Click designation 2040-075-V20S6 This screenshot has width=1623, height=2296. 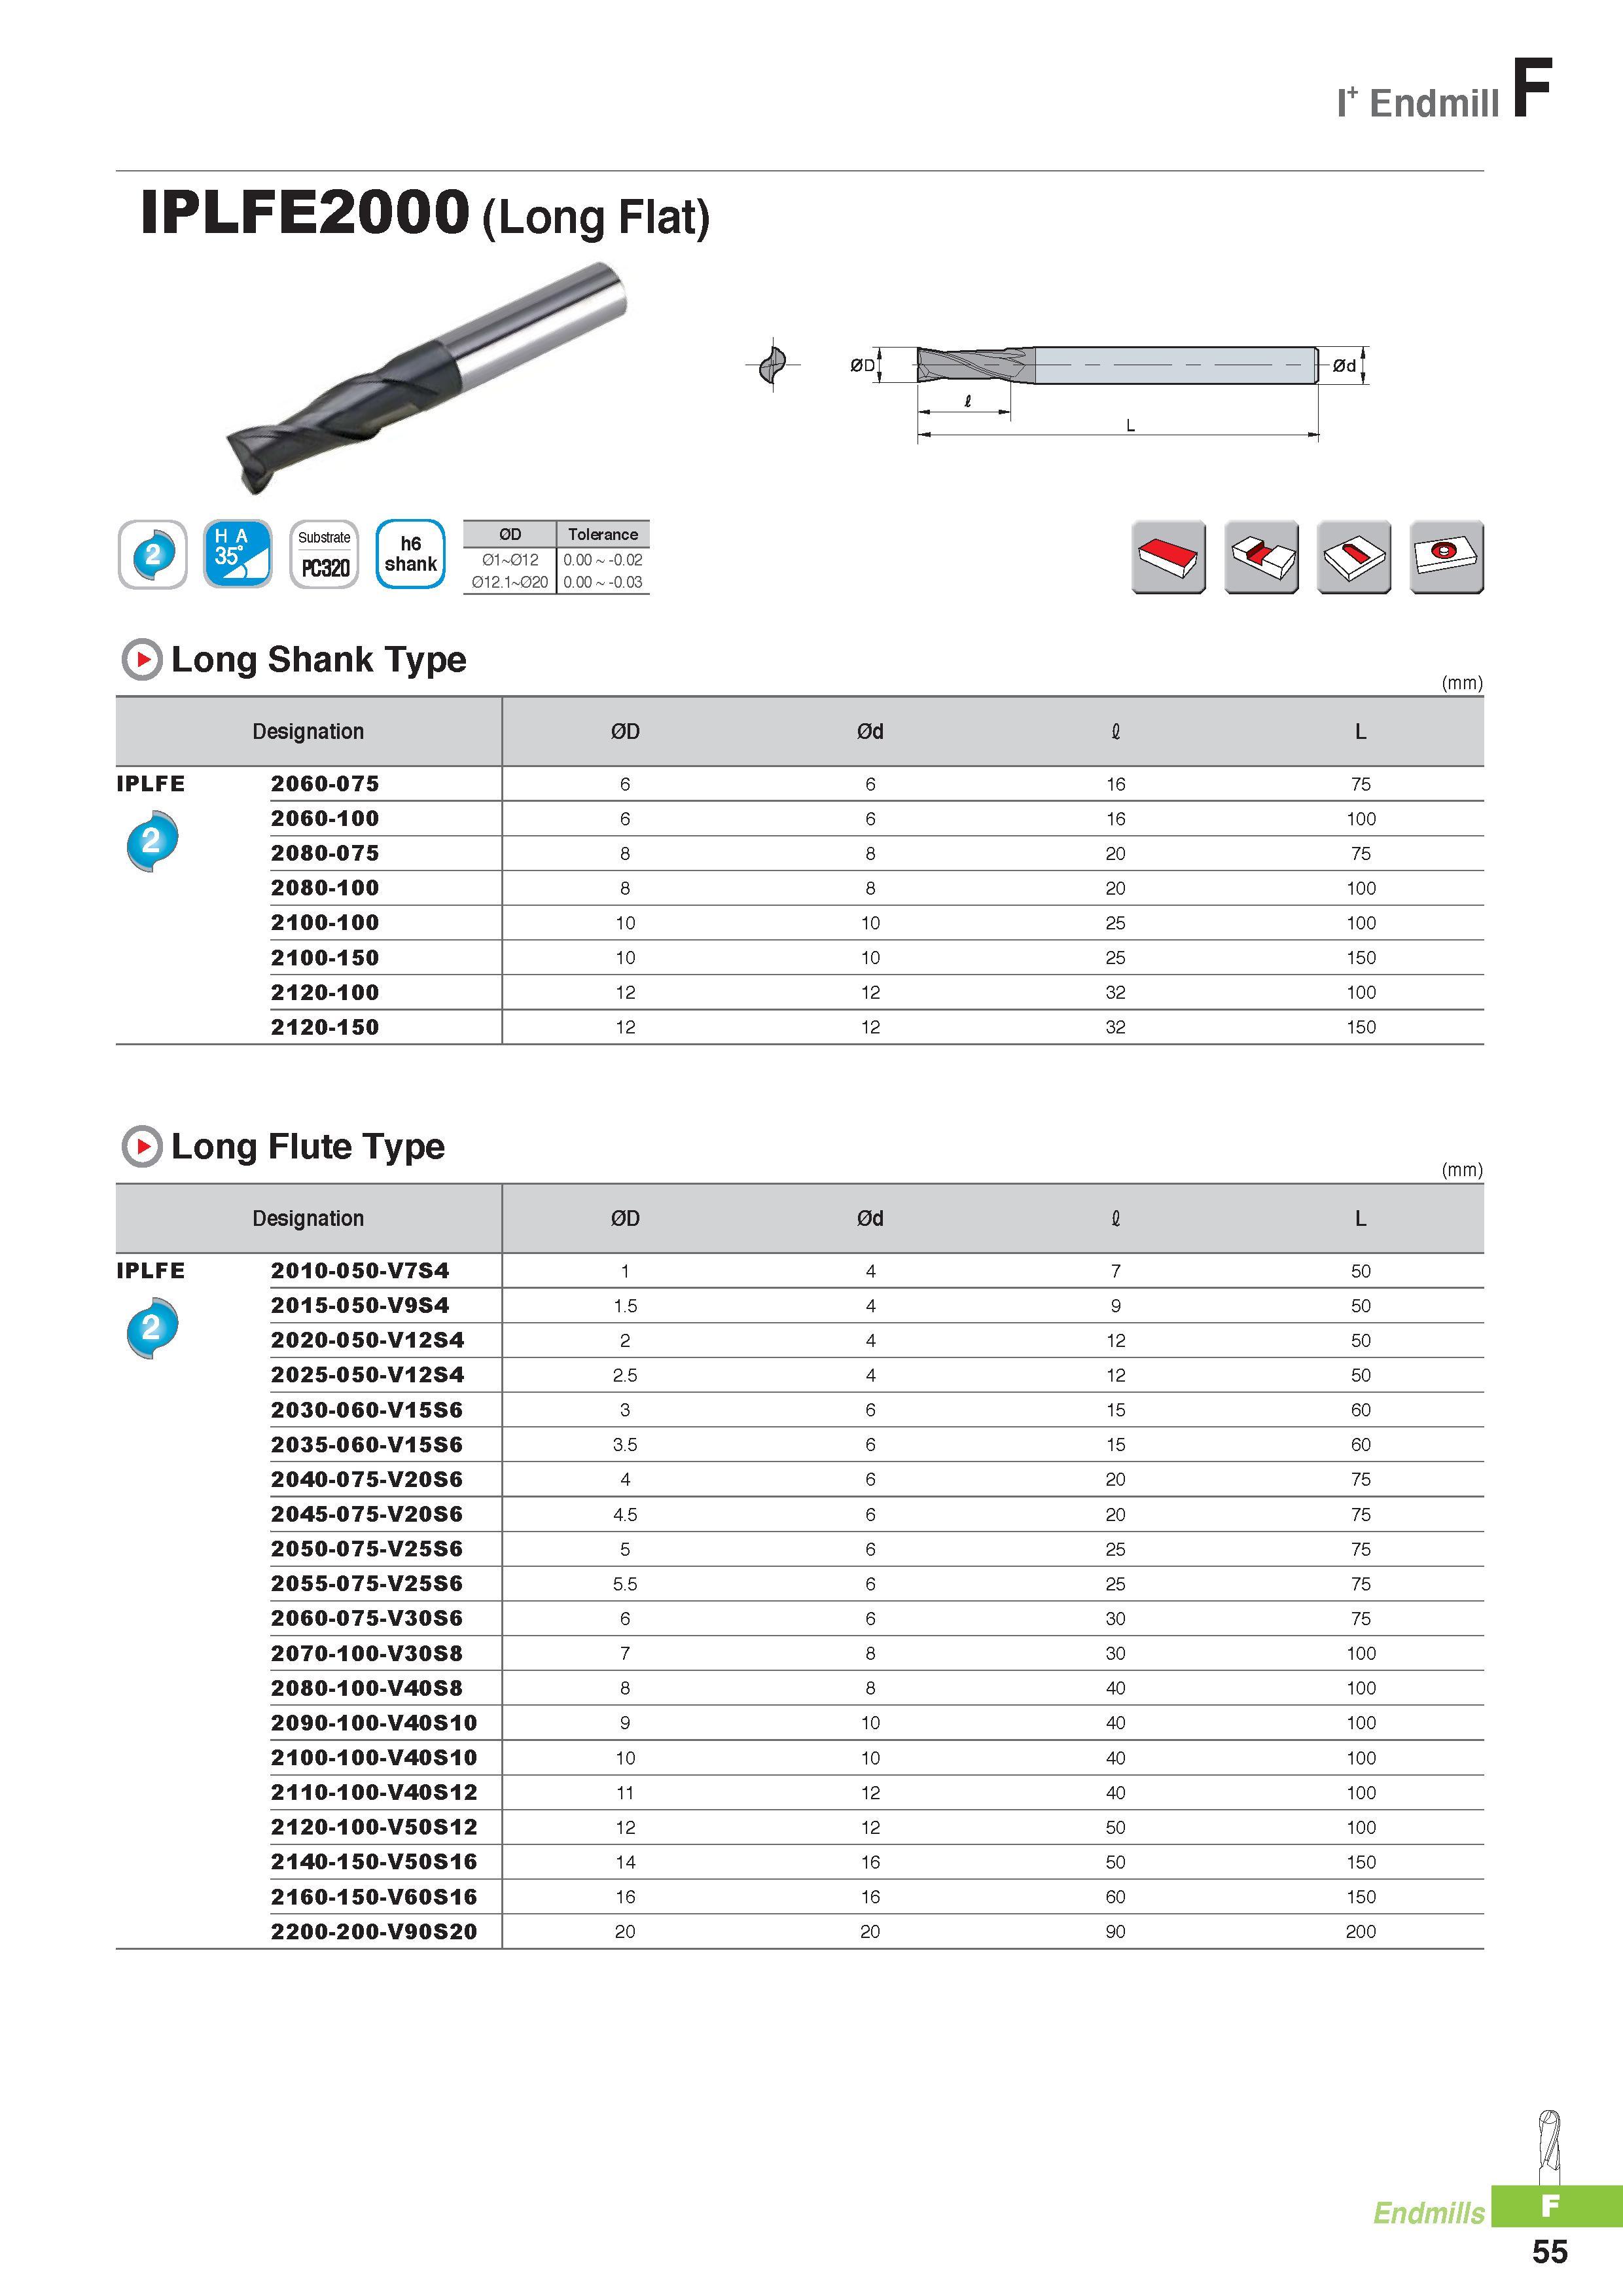[367, 1479]
